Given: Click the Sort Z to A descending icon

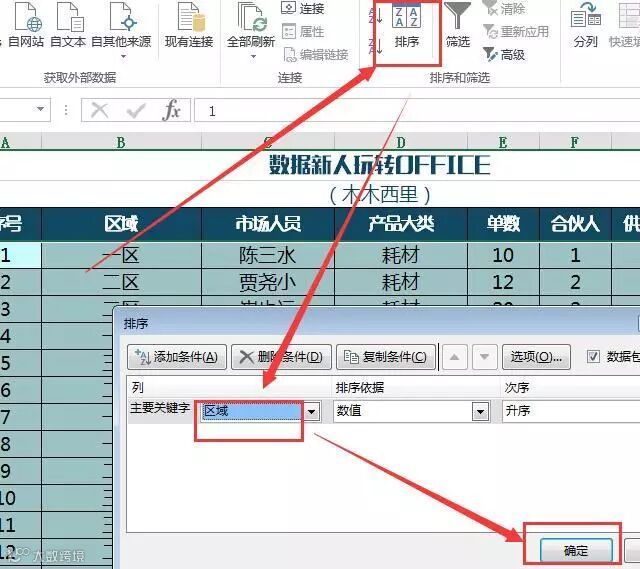Looking at the screenshot, I should (376, 45).
